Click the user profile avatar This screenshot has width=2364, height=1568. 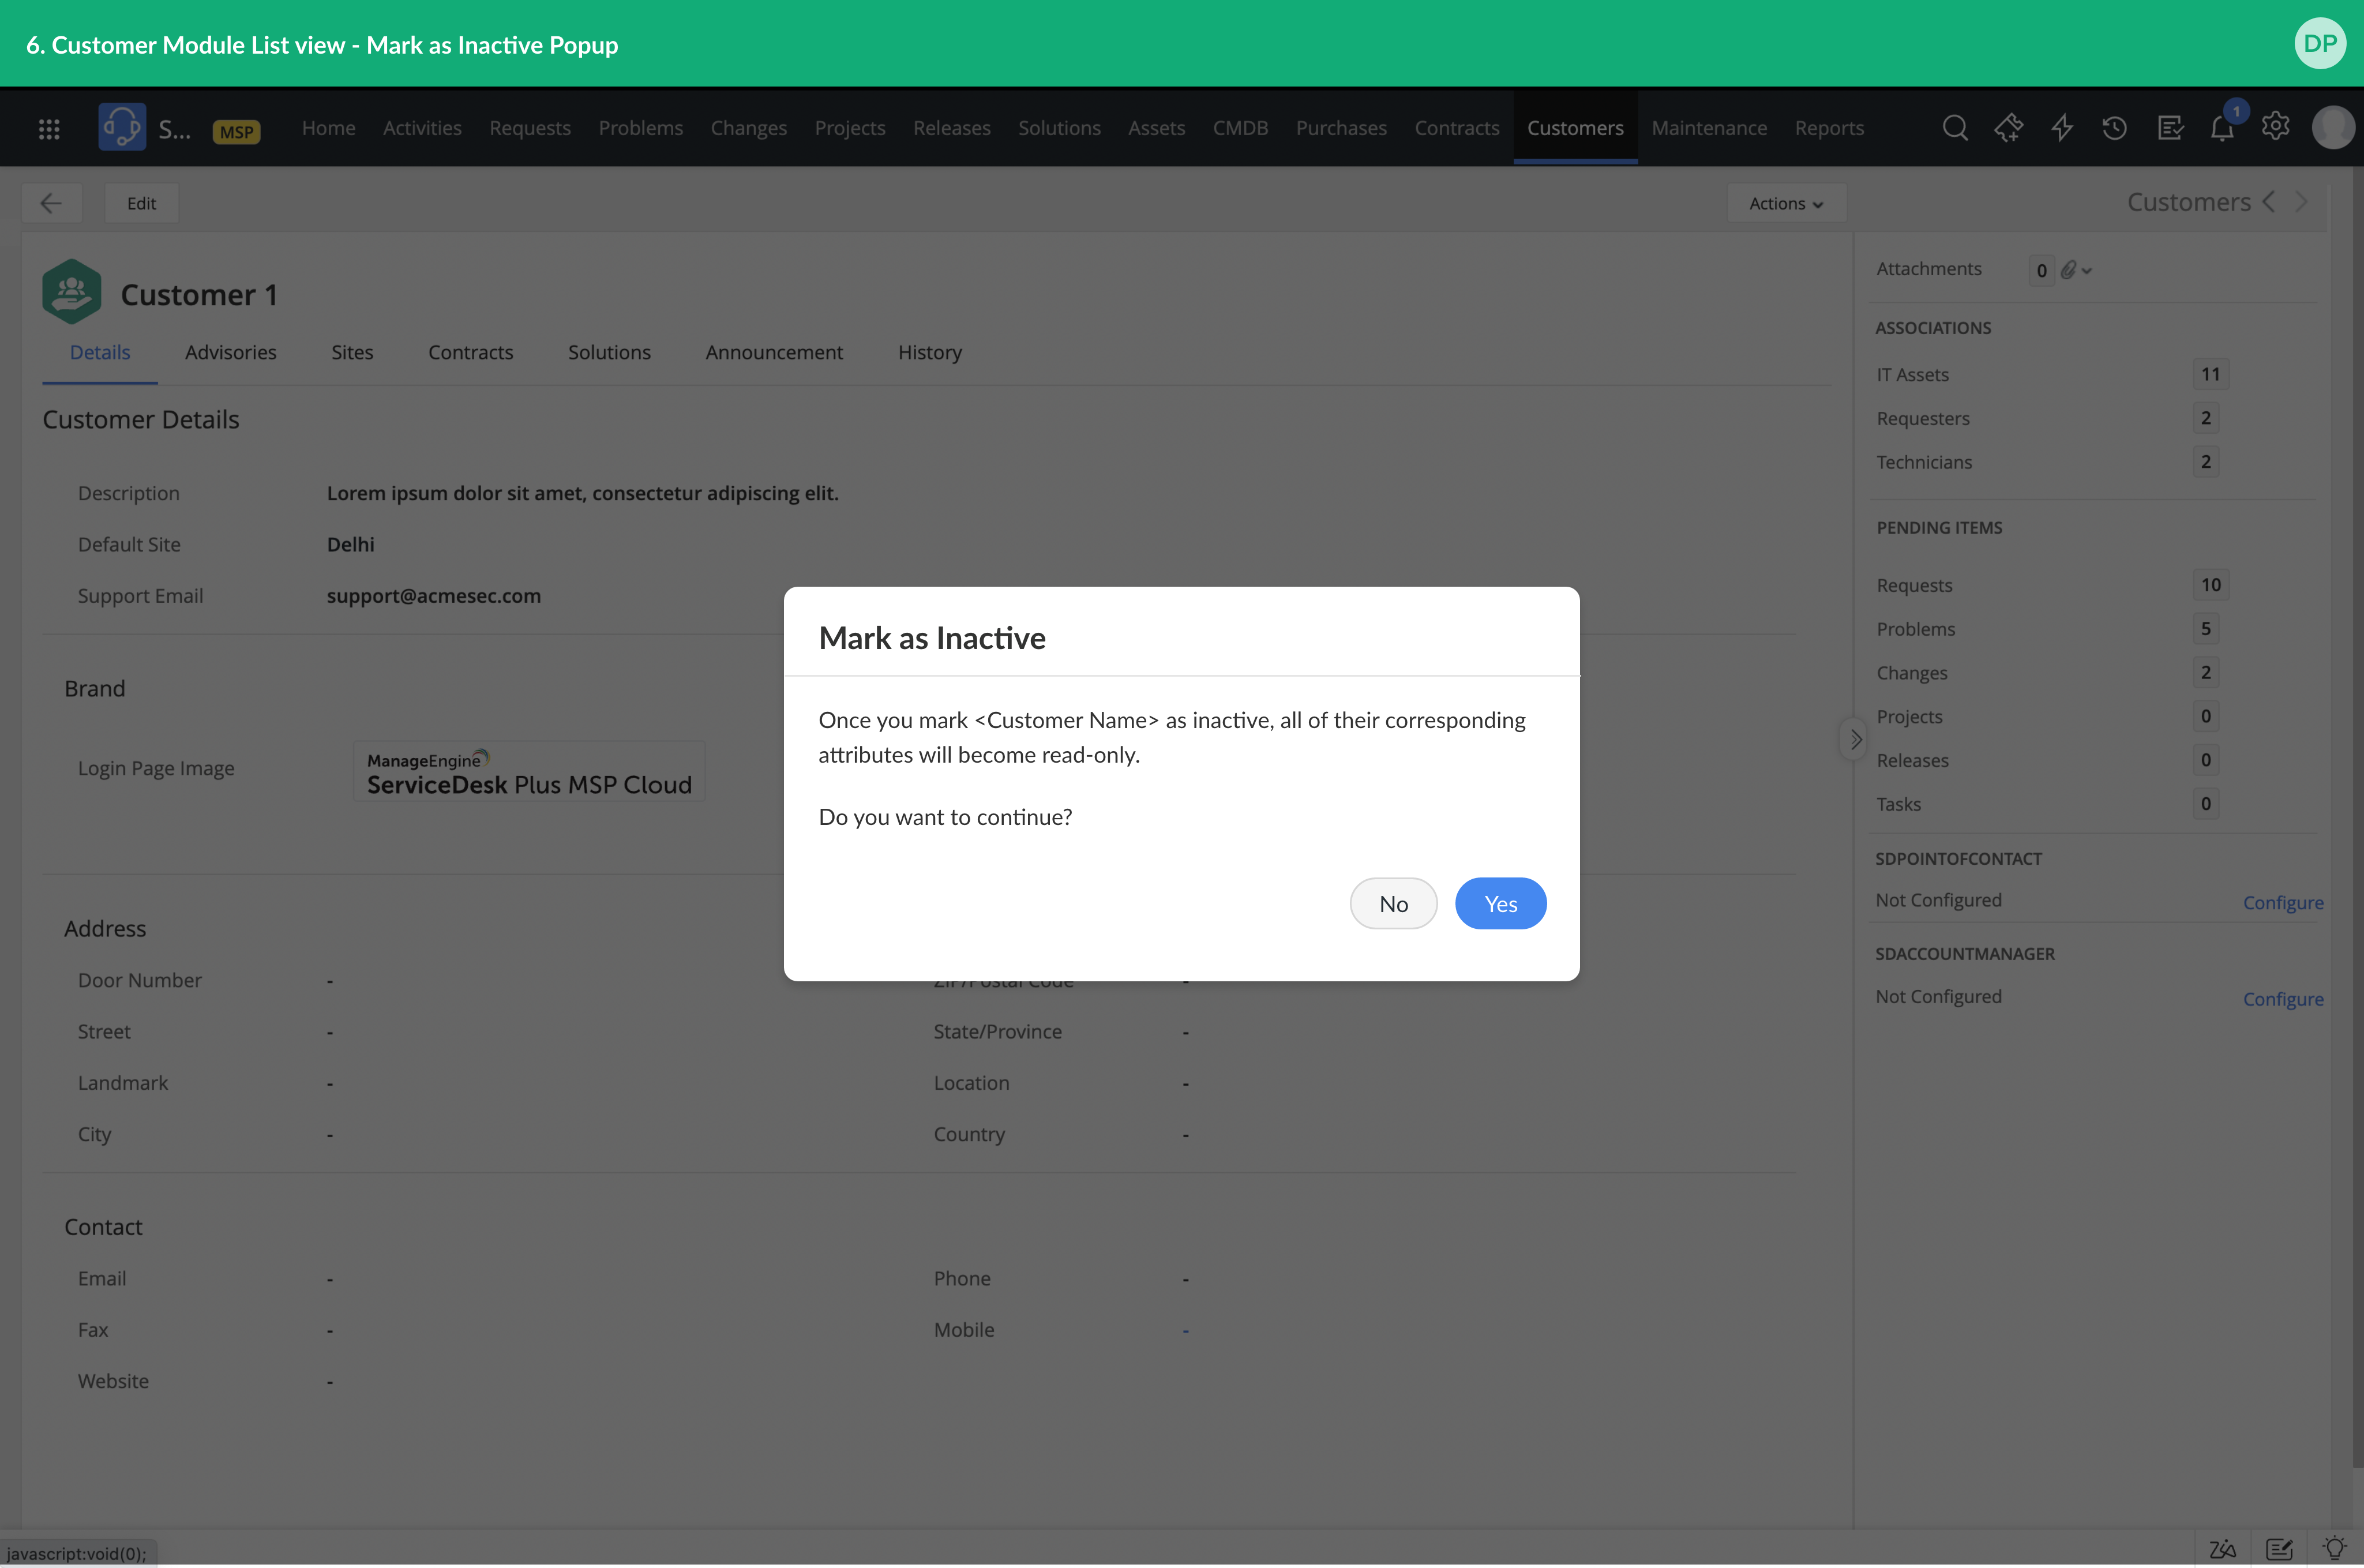point(2333,128)
